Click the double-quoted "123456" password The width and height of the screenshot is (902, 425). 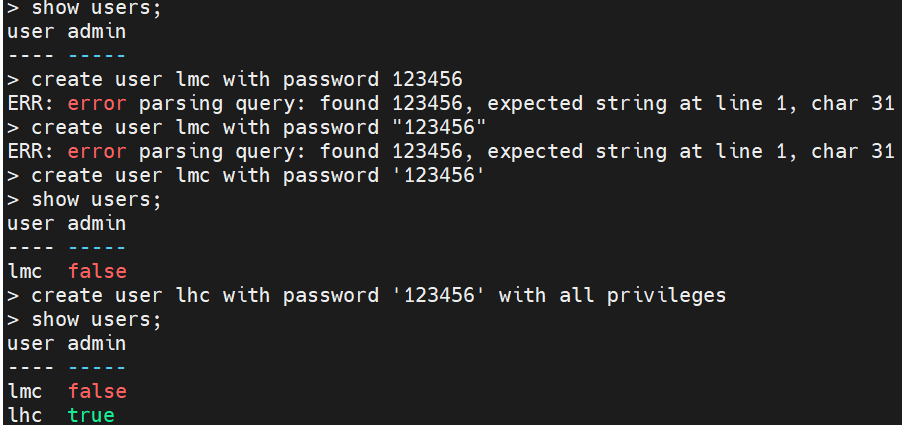point(439,128)
